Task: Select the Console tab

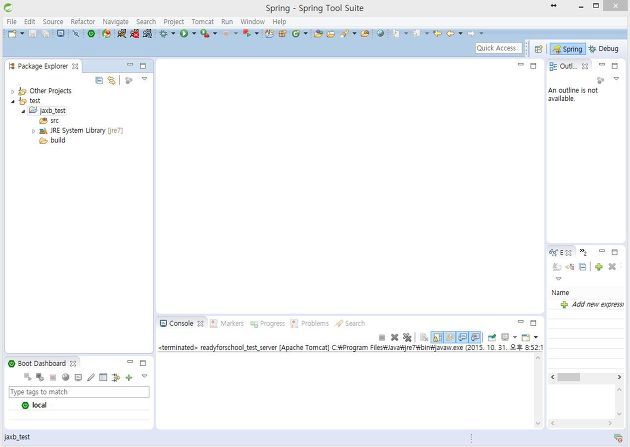Action: pyautogui.click(x=181, y=323)
